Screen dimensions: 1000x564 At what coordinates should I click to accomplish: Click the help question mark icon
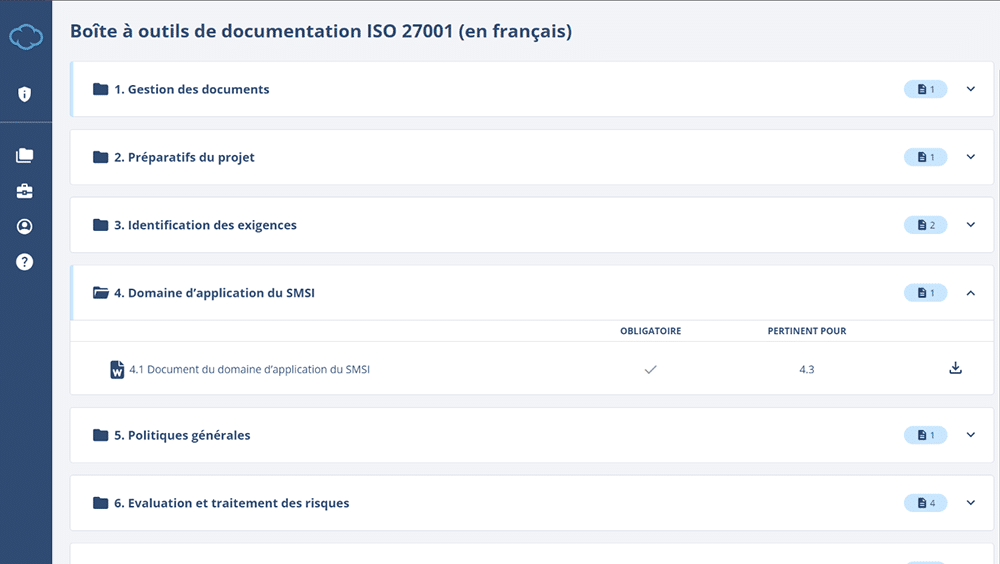tap(25, 262)
